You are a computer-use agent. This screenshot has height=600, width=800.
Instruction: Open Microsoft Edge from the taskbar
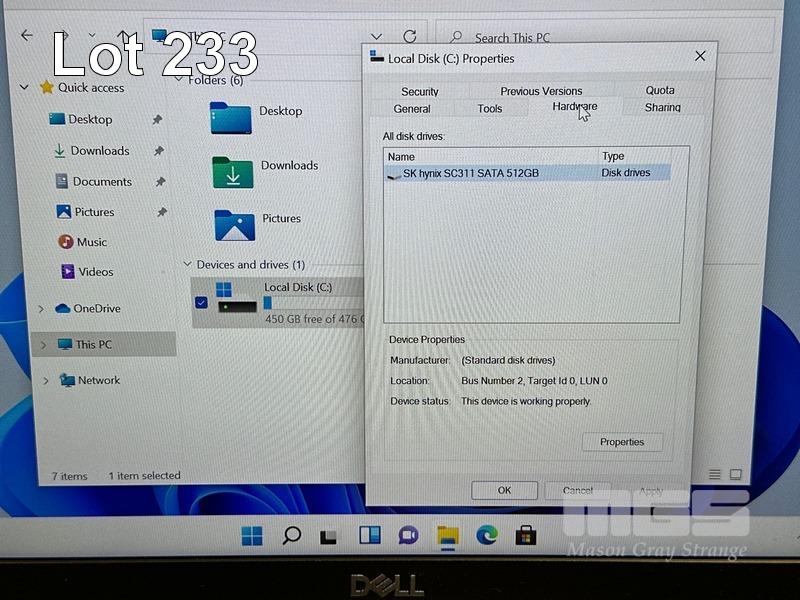[x=487, y=535]
